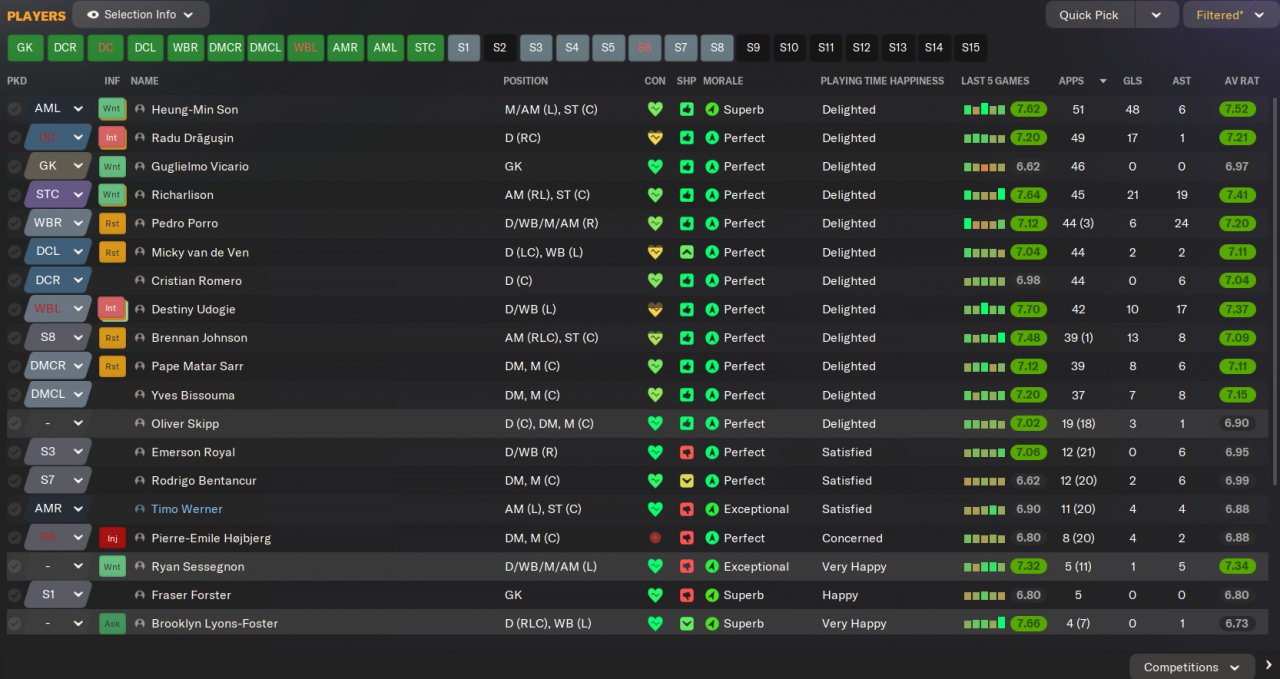The width and height of the screenshot is (1280, 679).
Task: Click the person icon beside Guglielmo Vicario
Action: [140, 166]
